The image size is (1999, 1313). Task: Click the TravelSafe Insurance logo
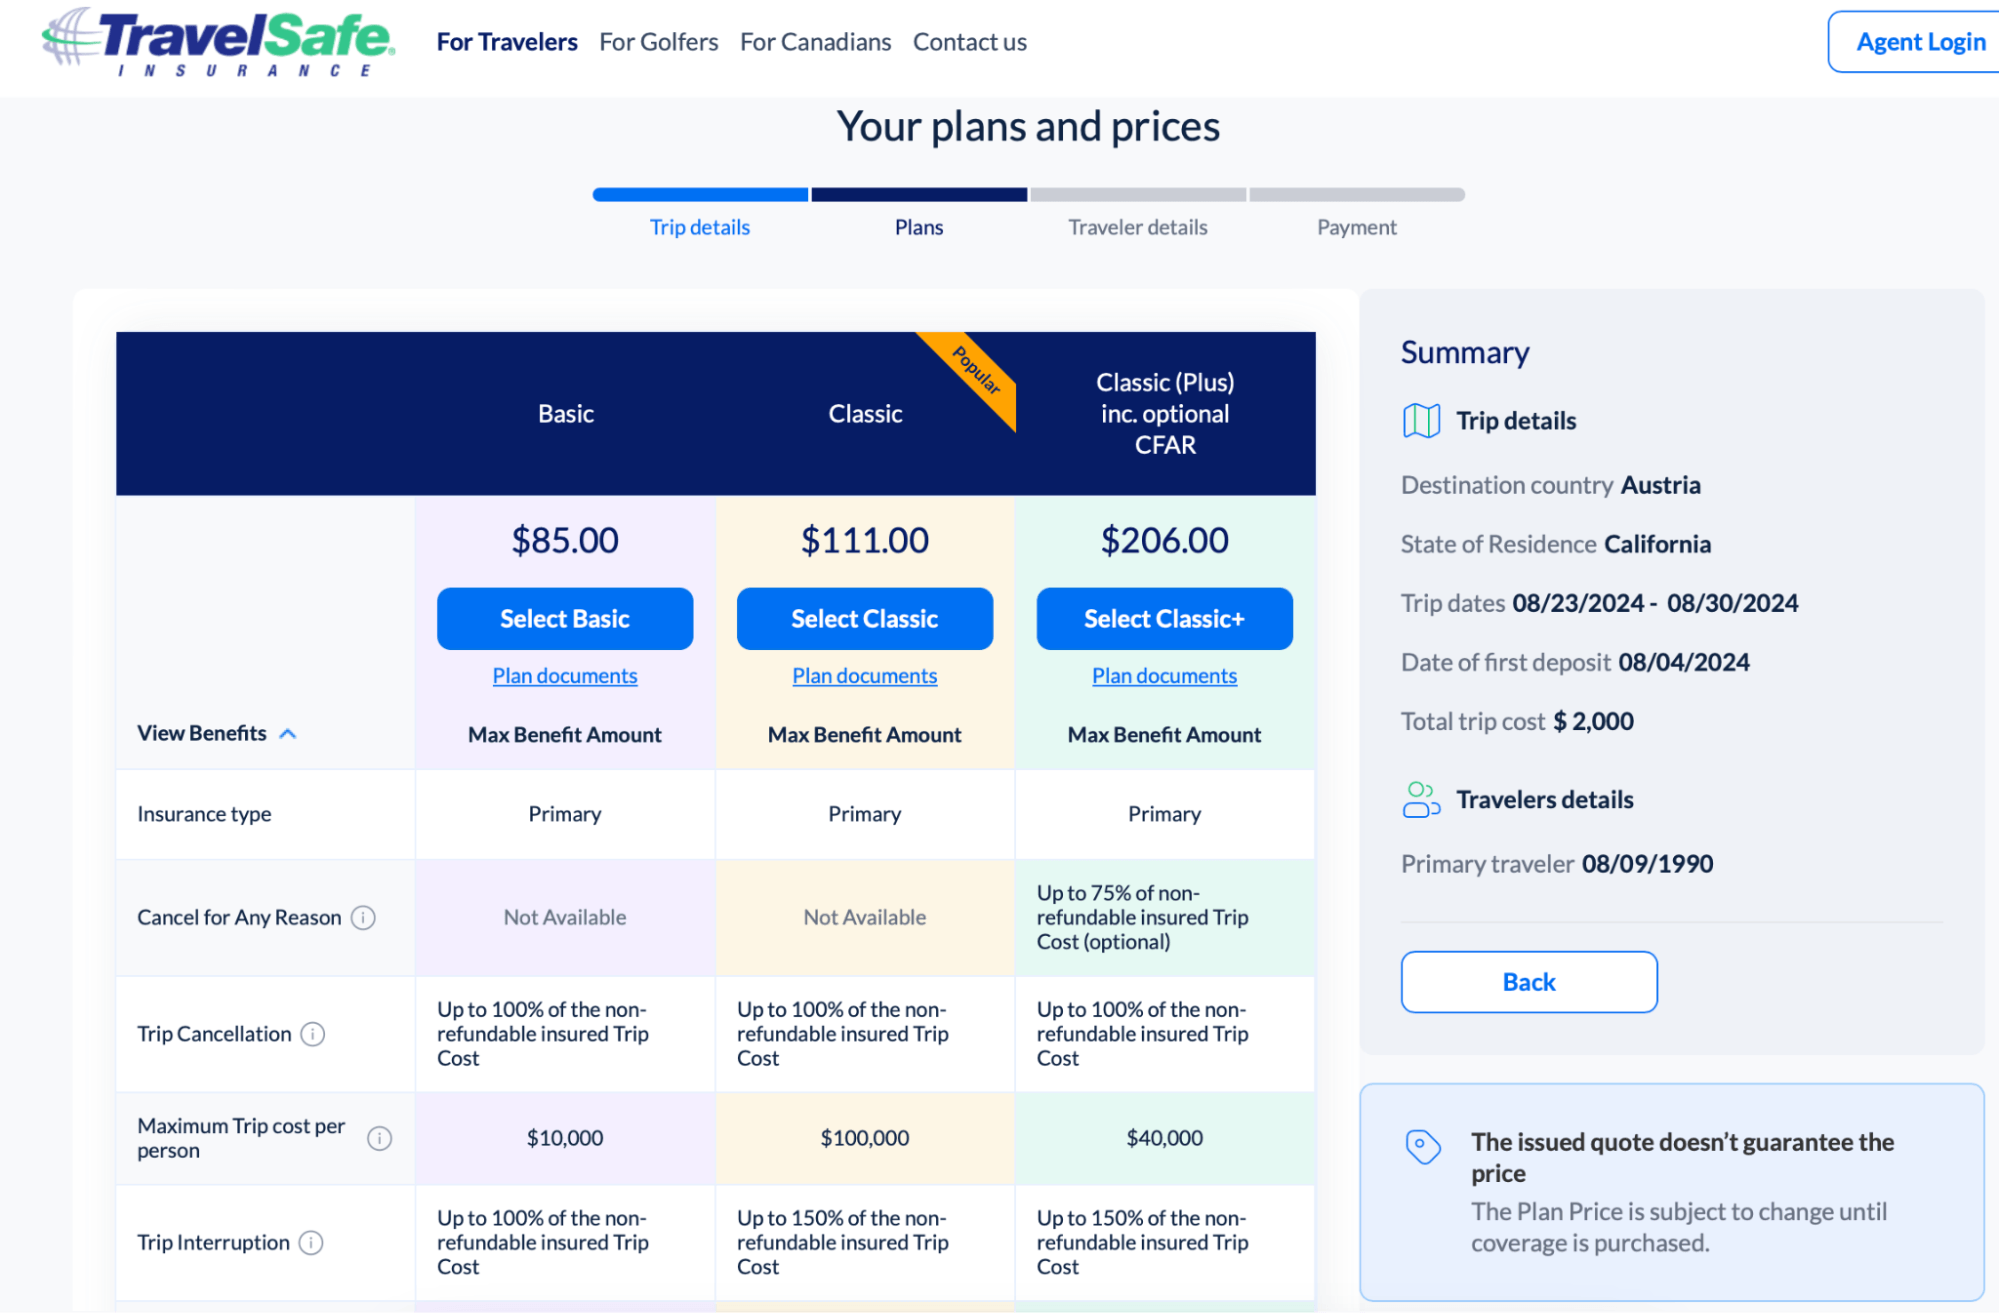pos(218,42)
